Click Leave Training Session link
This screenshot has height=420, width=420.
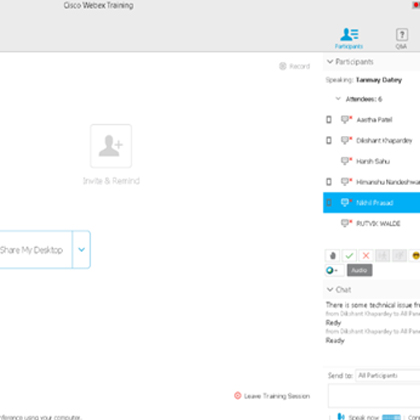tap(277, 396)
